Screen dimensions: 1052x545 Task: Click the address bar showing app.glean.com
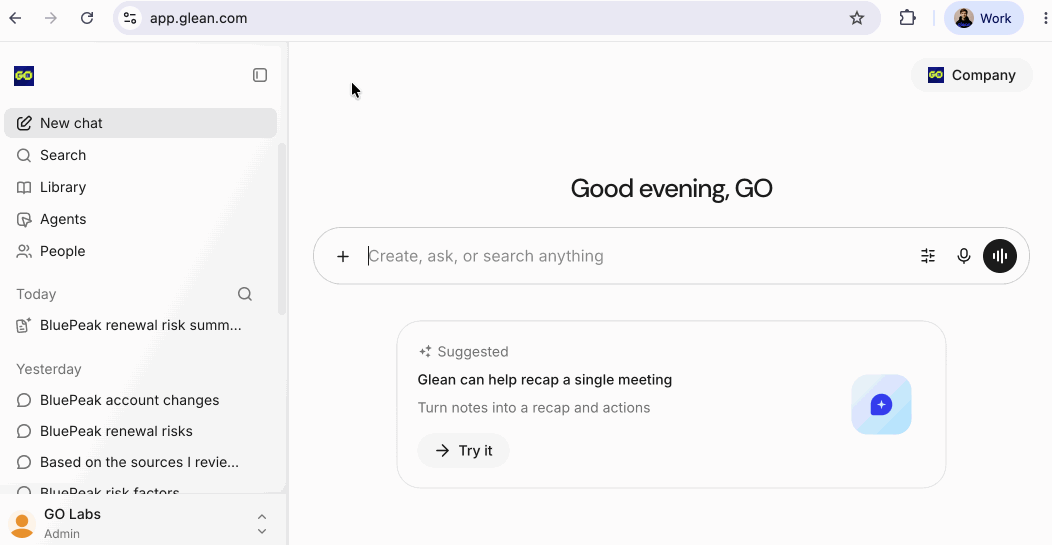tap(496, 18)
